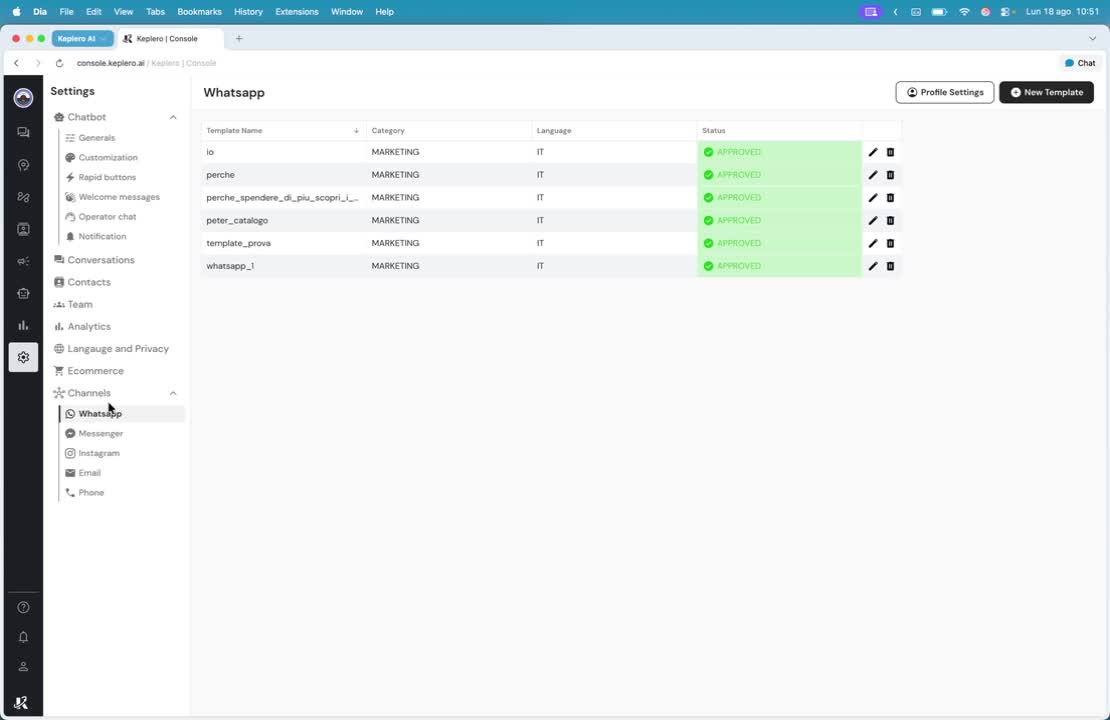The height and width of the screenshot is (720, 1110).
Task: Open Notification settings
Action: point(102,236)
